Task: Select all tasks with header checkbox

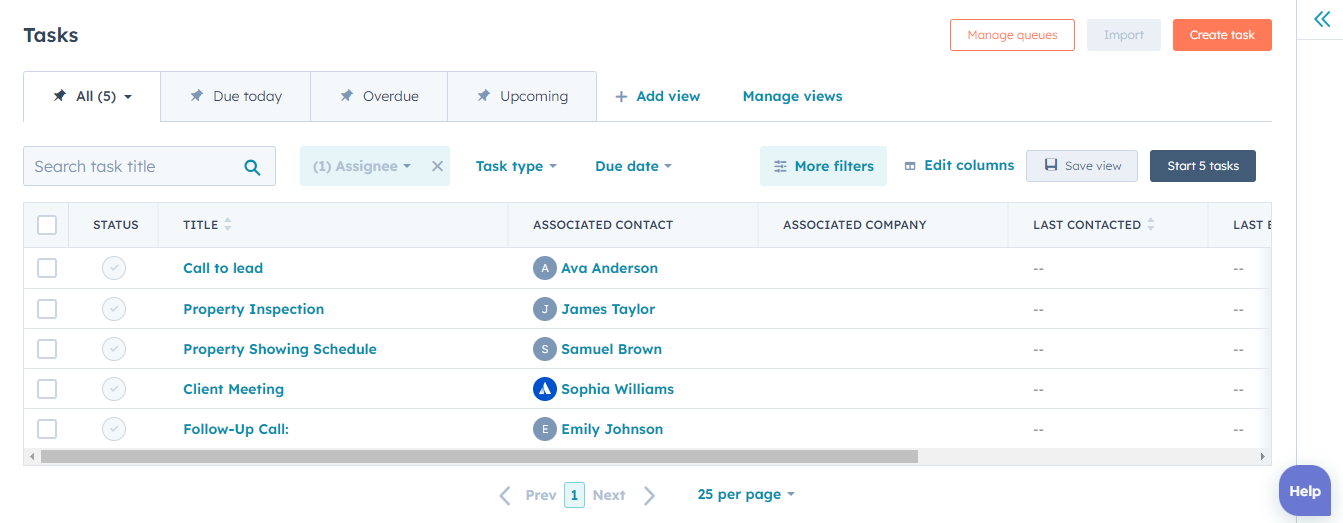Action: point(47,225)
